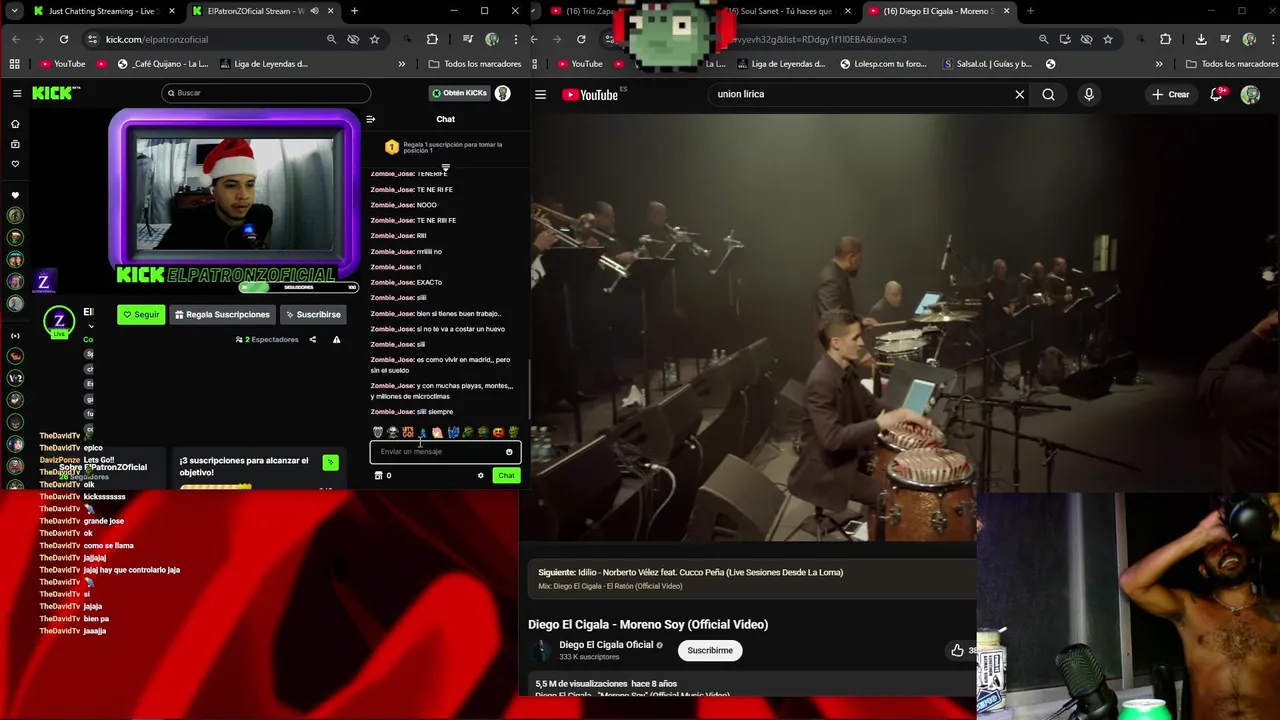1280x720 pixels.
Task: Open left browser extensions puzzle icon
Action: 432,39
